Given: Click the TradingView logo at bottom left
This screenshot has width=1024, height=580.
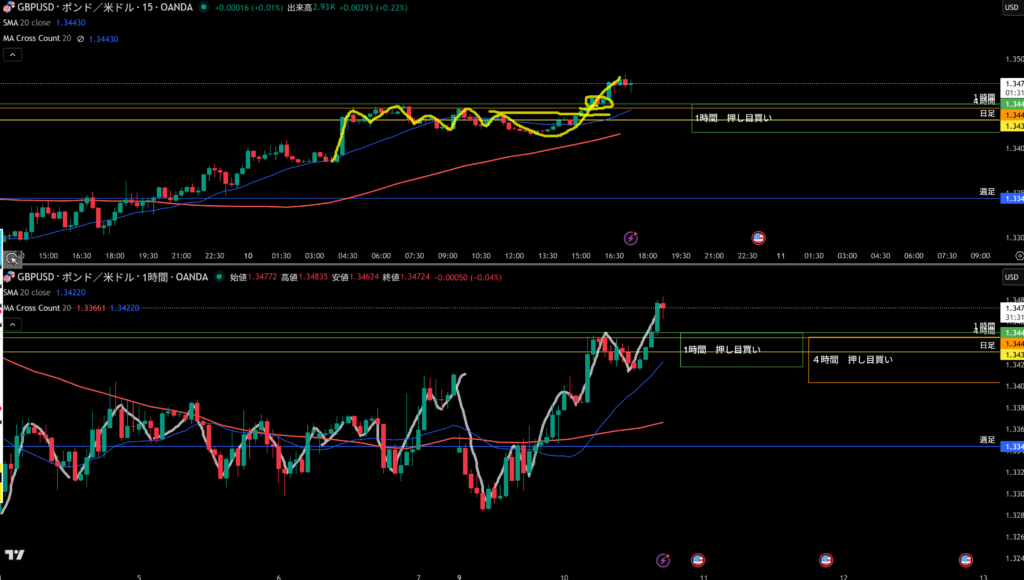Looking at the screenshot, I should point(14,555).
